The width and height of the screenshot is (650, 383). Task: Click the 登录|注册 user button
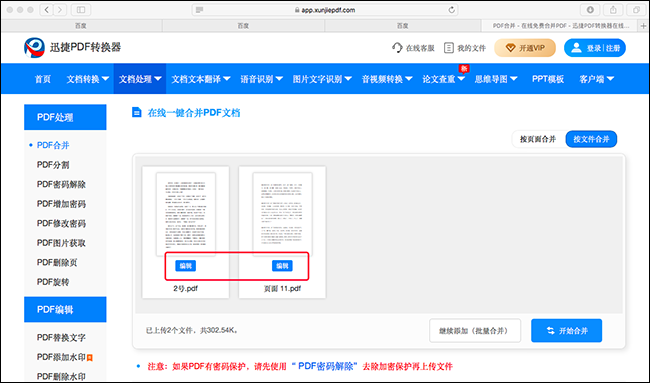(x=594, y=48)
